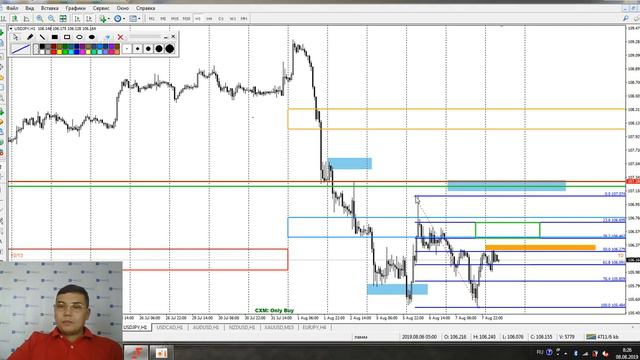Open the orange taskbar application icon
Image resolution: width=640 pixels, height=360 pixels.
click(162, 352)
